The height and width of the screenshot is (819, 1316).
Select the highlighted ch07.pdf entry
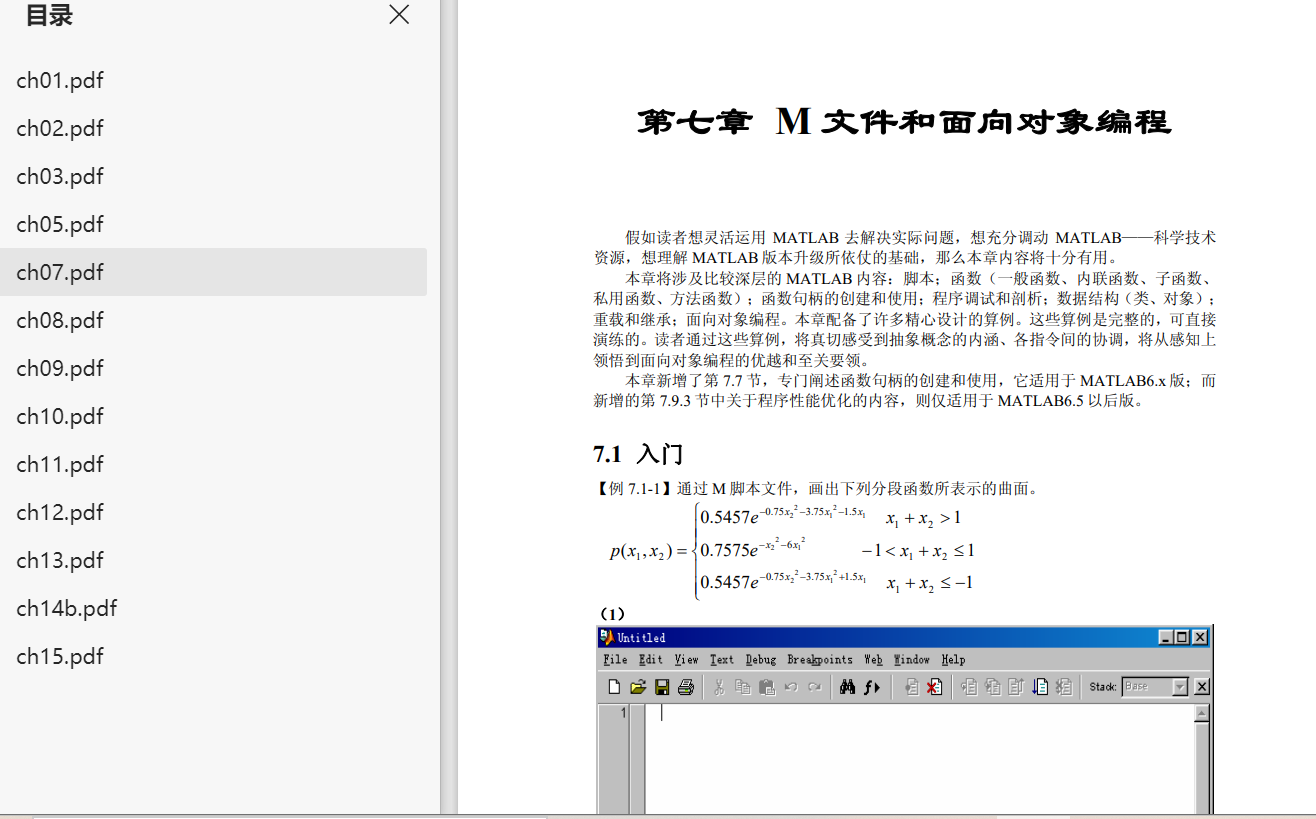(213, 272)
